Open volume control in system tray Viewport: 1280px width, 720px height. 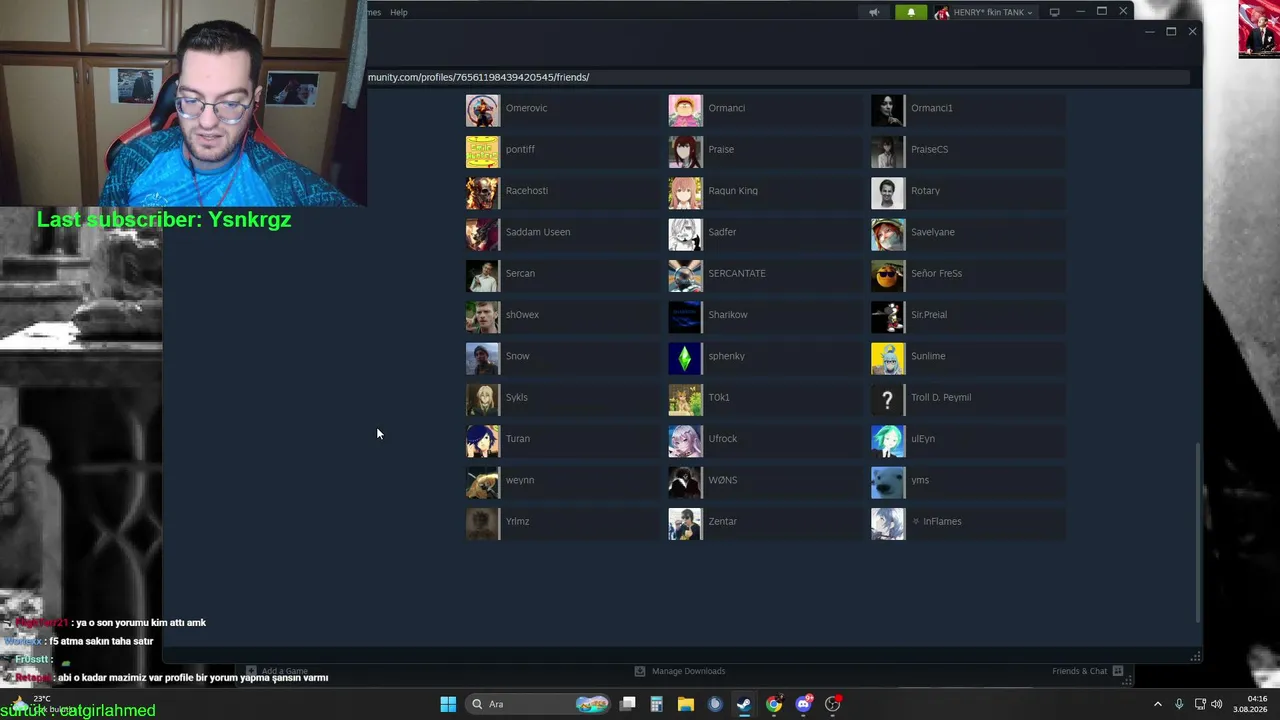[1217, 704]
